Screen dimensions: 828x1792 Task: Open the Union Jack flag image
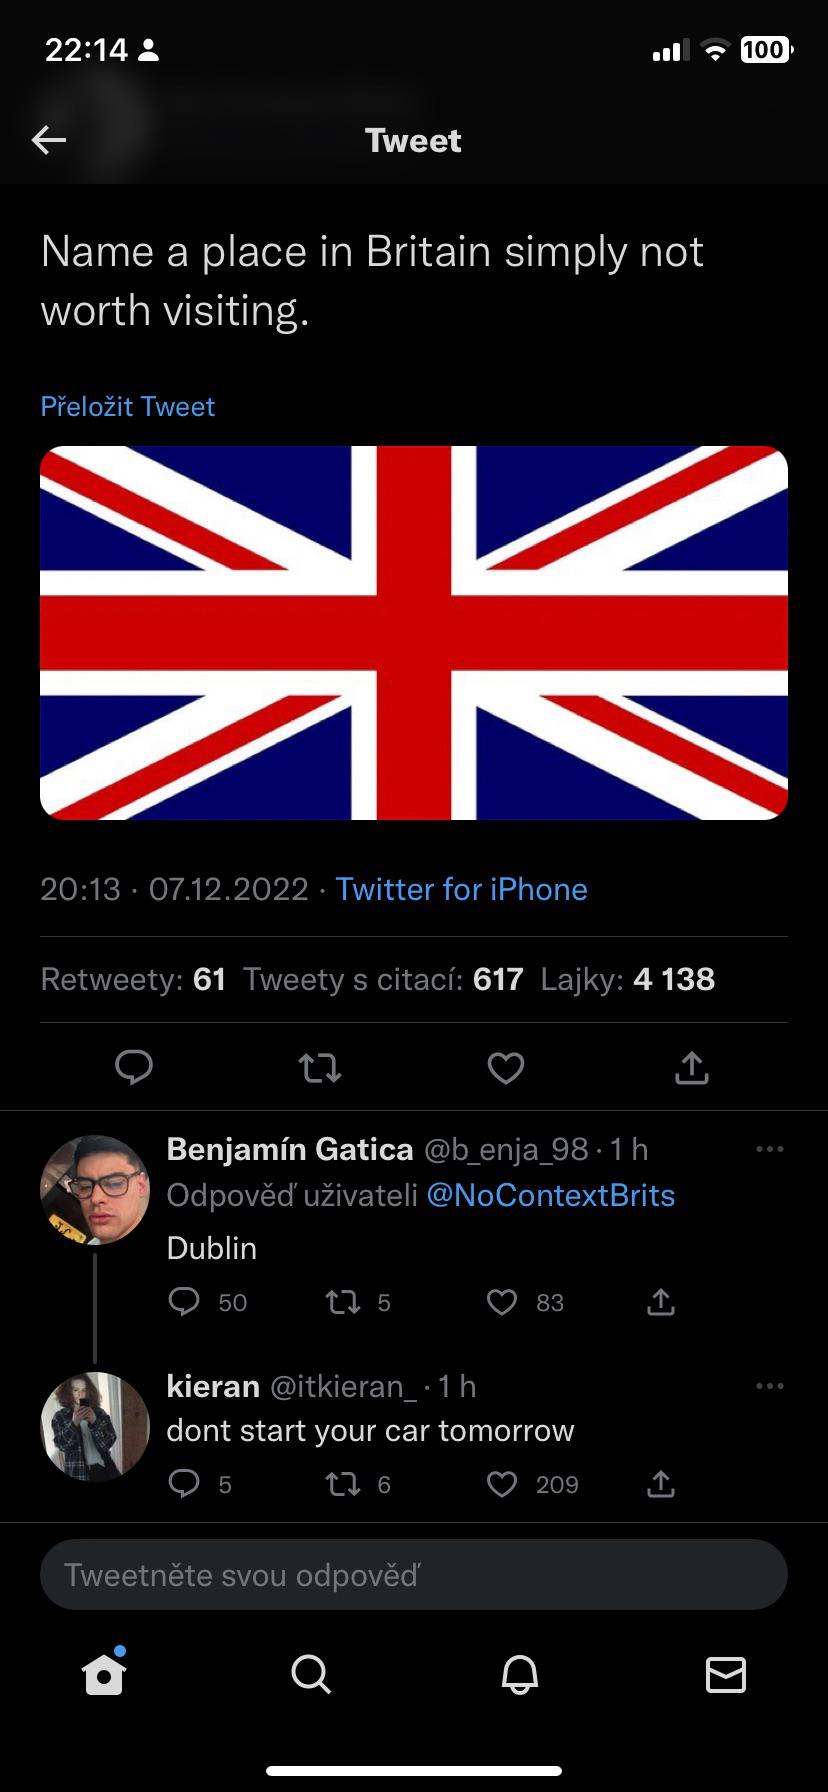(414, 632)
